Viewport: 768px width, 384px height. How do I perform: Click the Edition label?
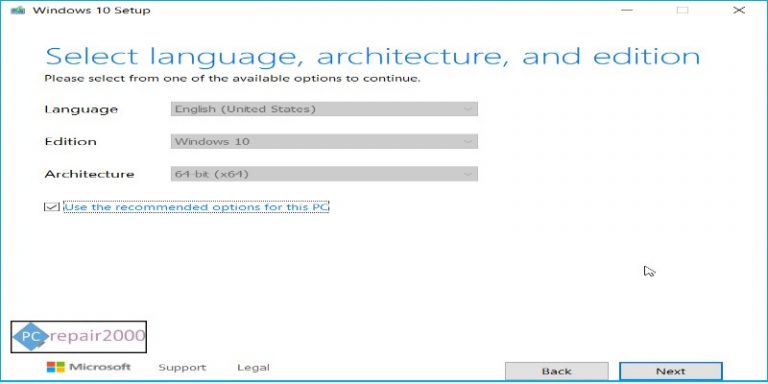point(71,142)
